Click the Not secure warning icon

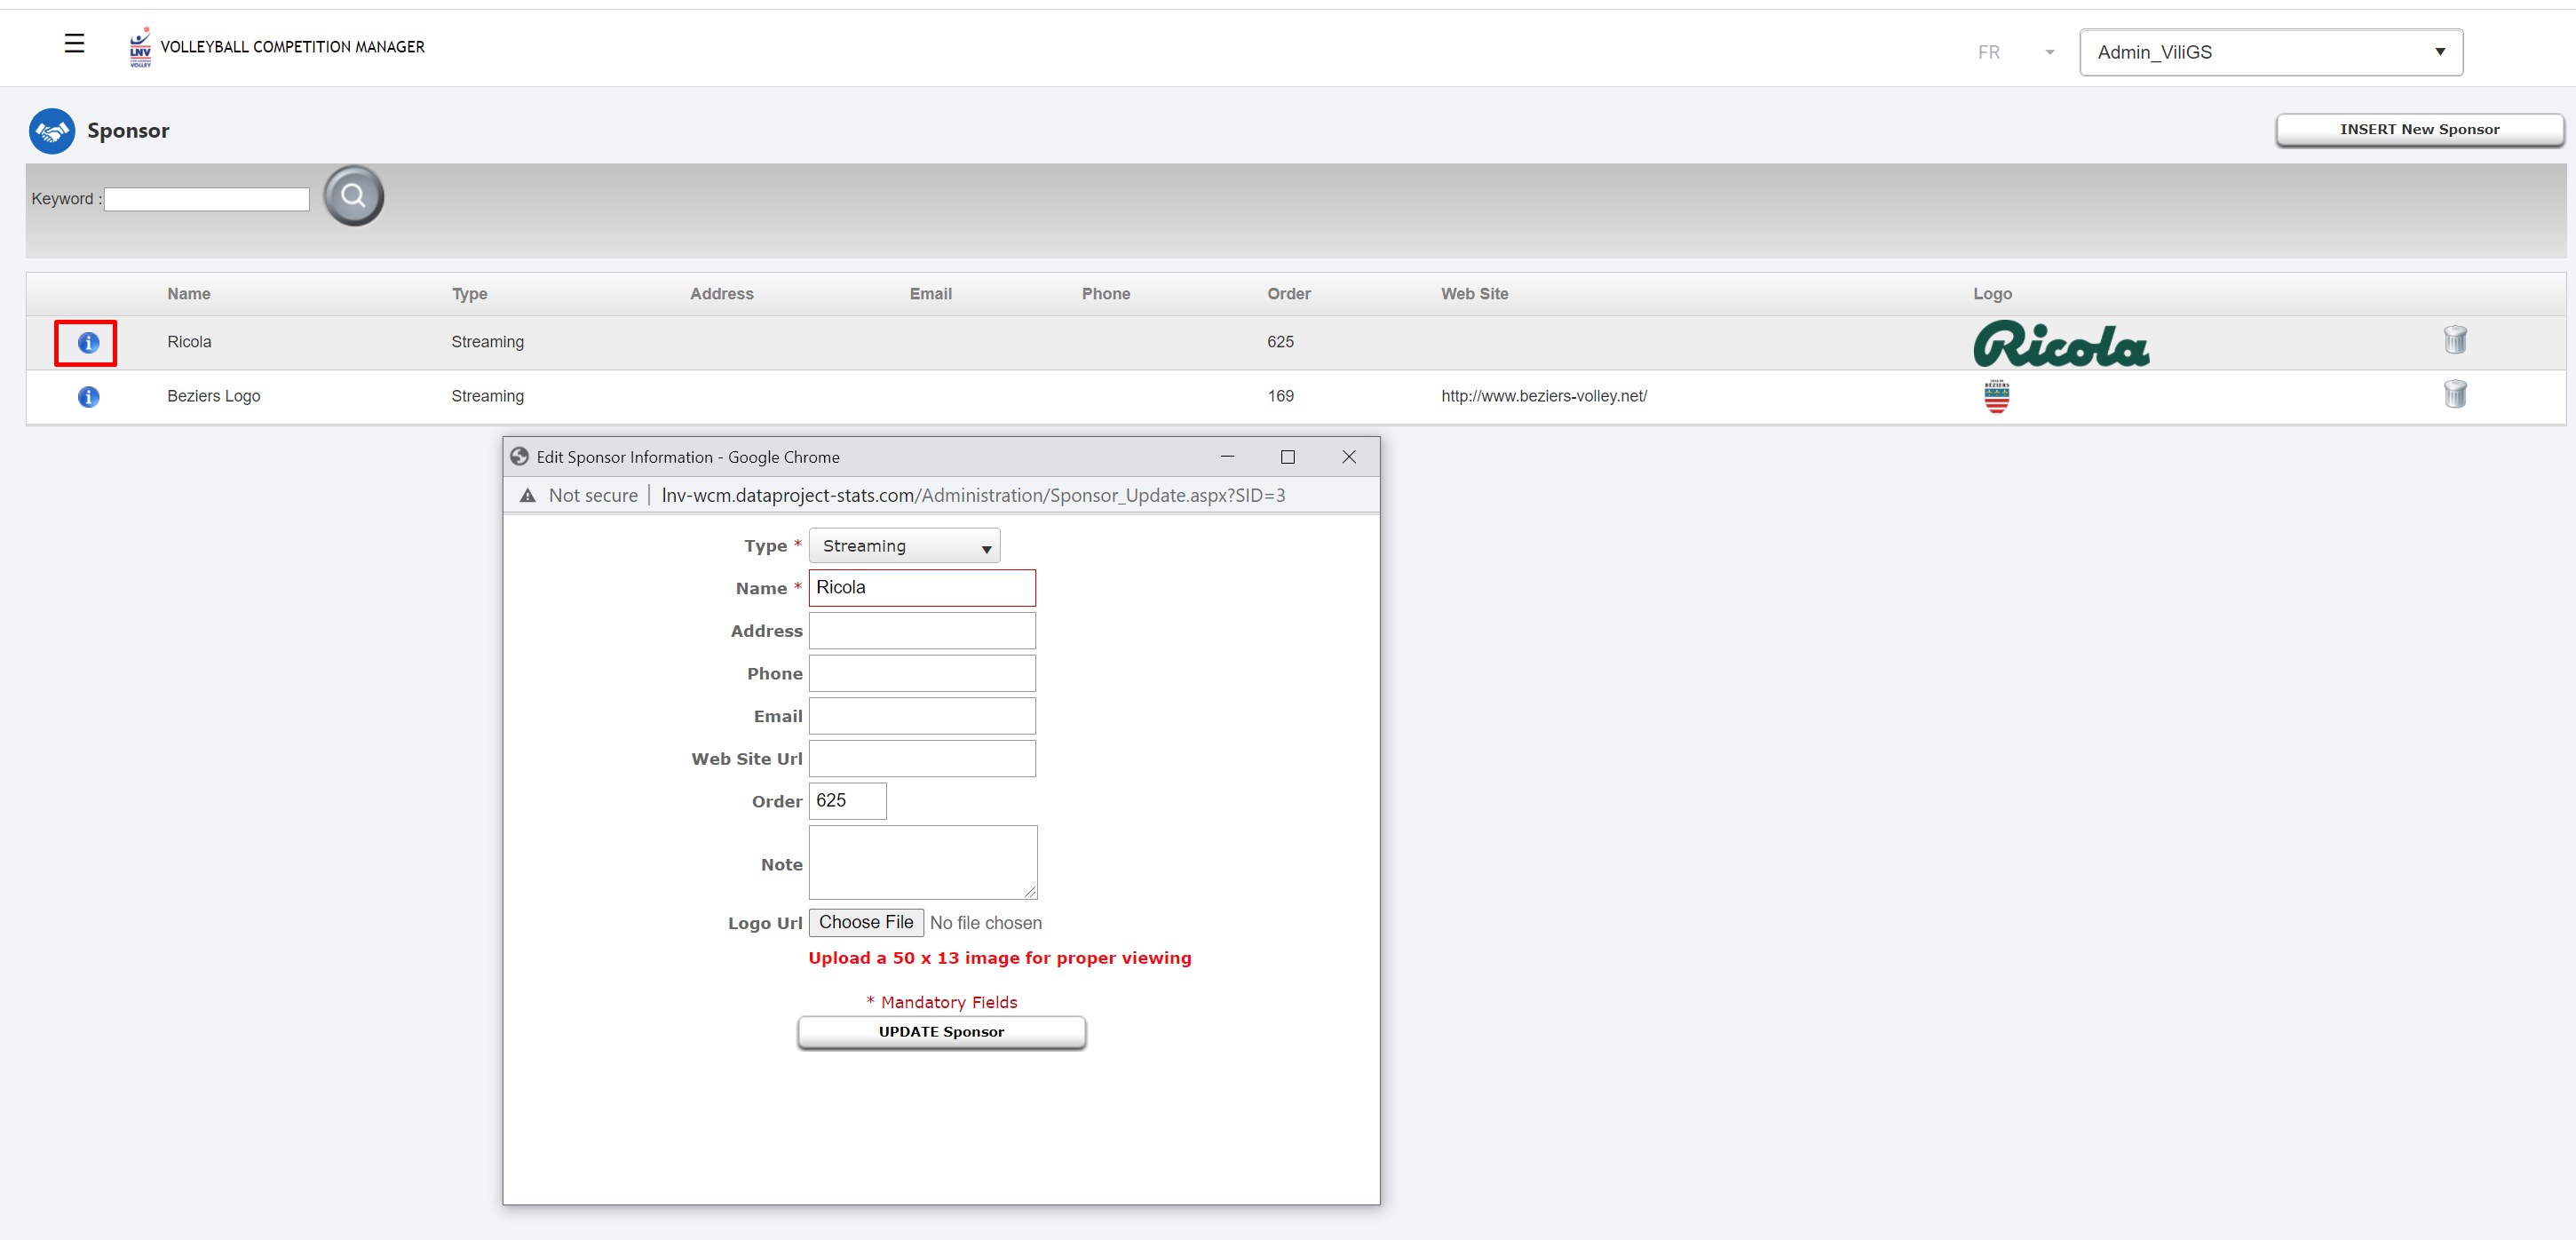(x=528, y=495)
